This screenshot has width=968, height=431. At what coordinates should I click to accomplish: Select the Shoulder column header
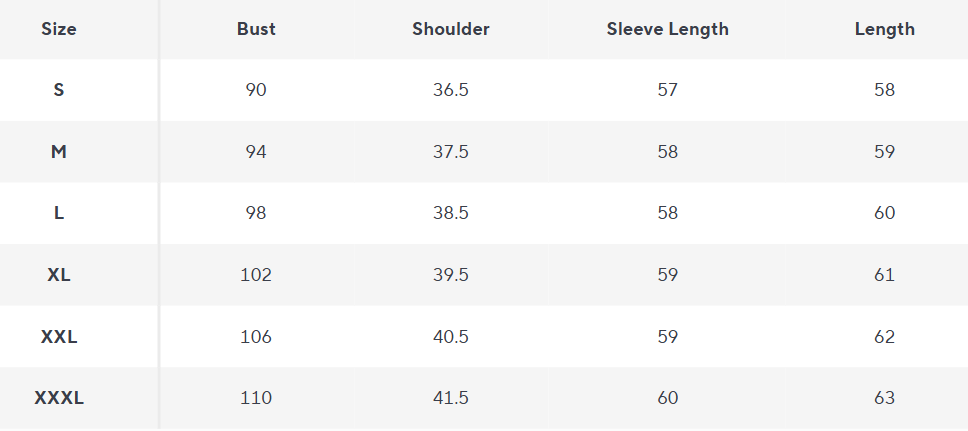pos(451,29)
